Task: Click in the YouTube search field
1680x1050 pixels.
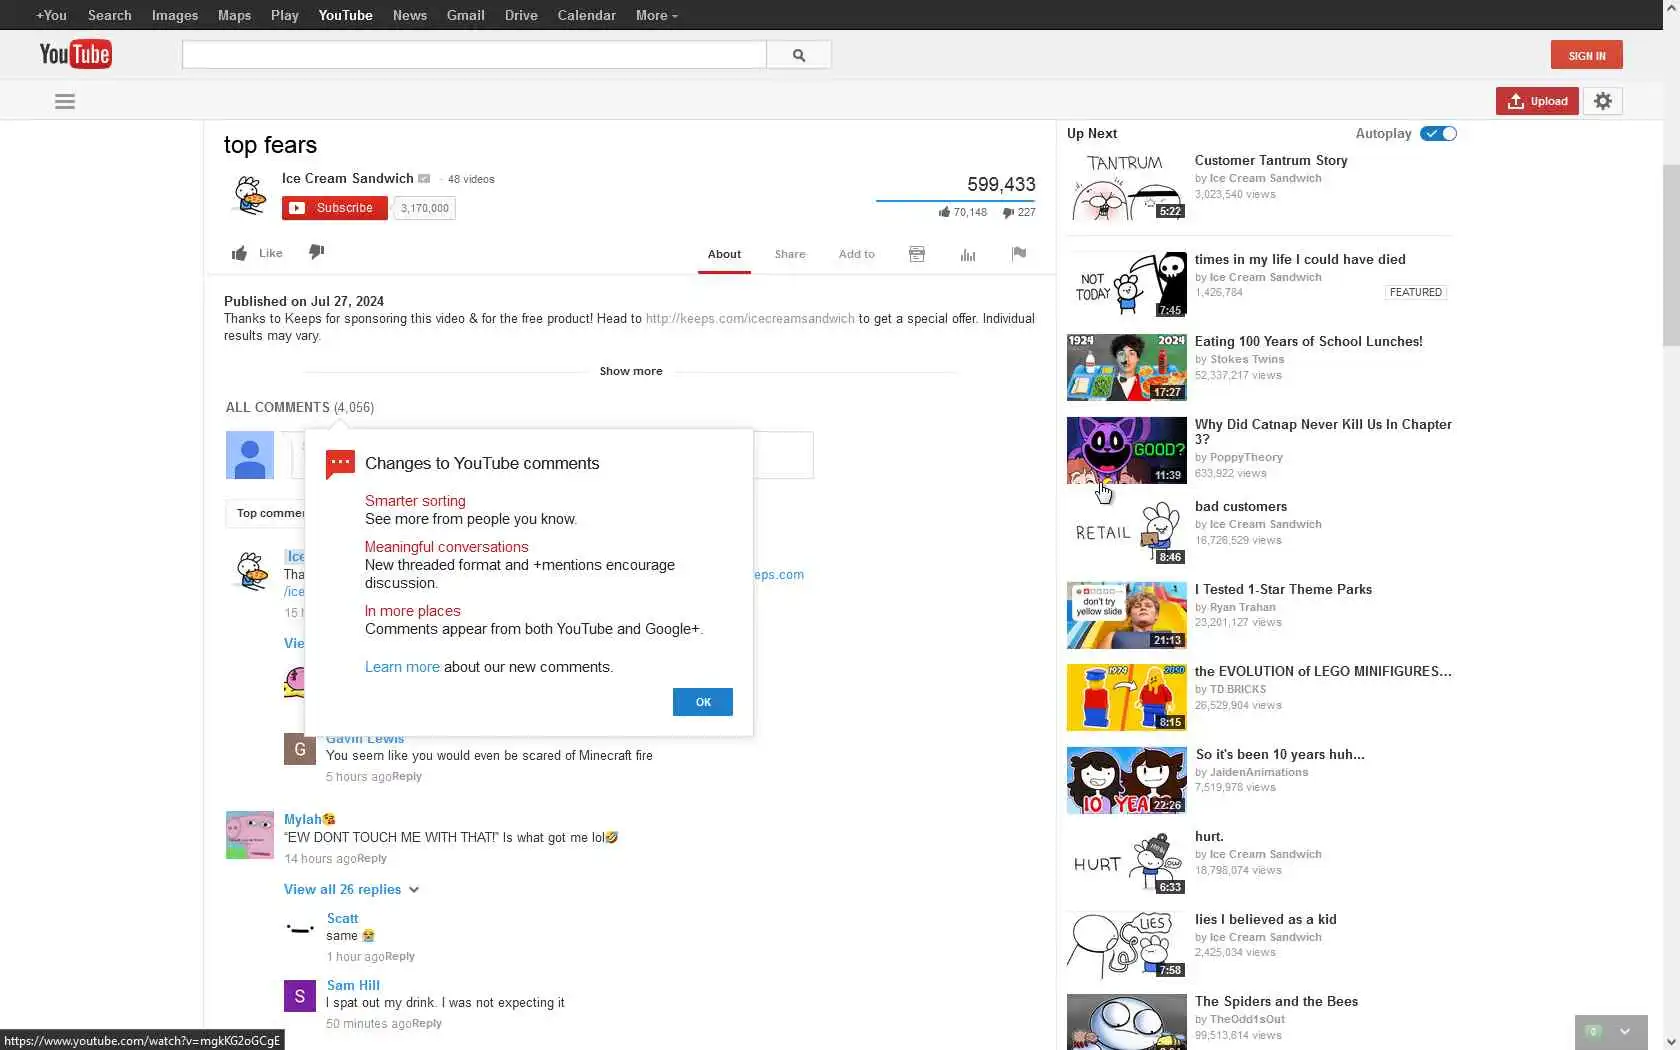Action: pyautogui.click(x=474, y=55)
